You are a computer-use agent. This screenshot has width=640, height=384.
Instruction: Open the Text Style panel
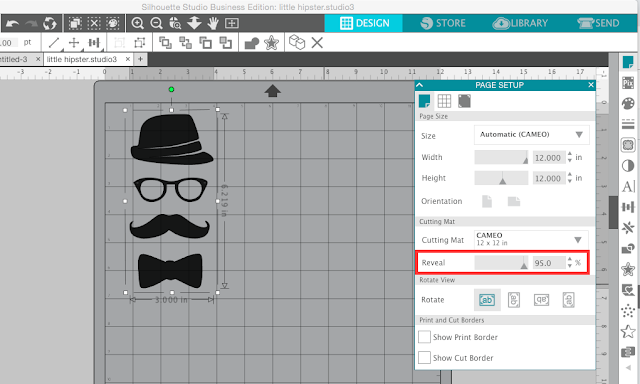628,186
